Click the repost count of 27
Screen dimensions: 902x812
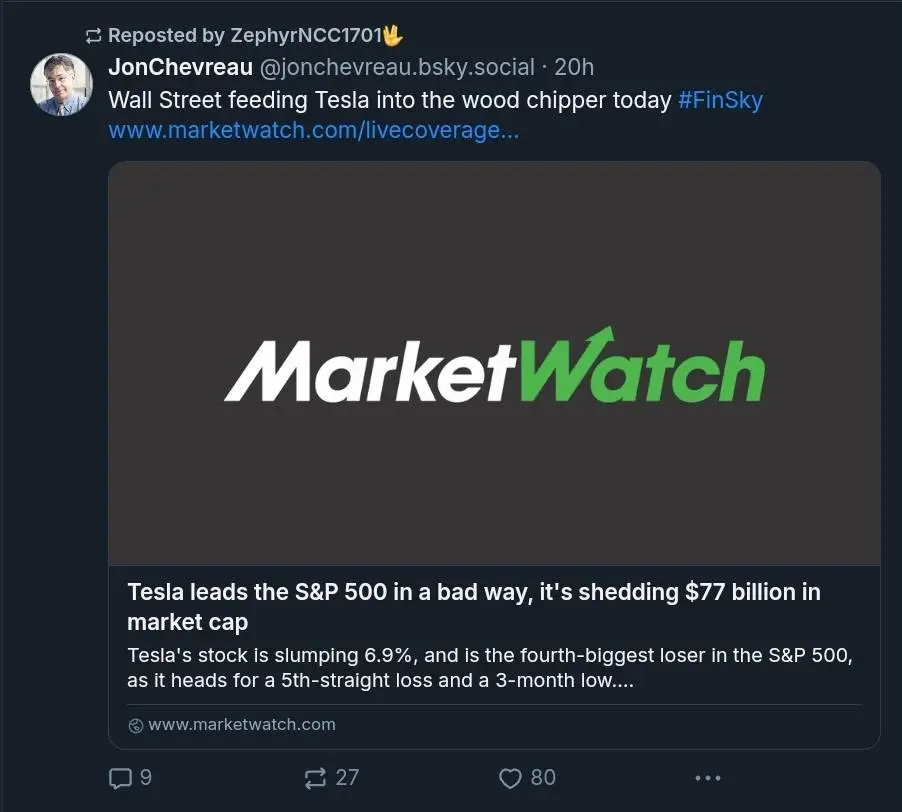pos(347,778)
